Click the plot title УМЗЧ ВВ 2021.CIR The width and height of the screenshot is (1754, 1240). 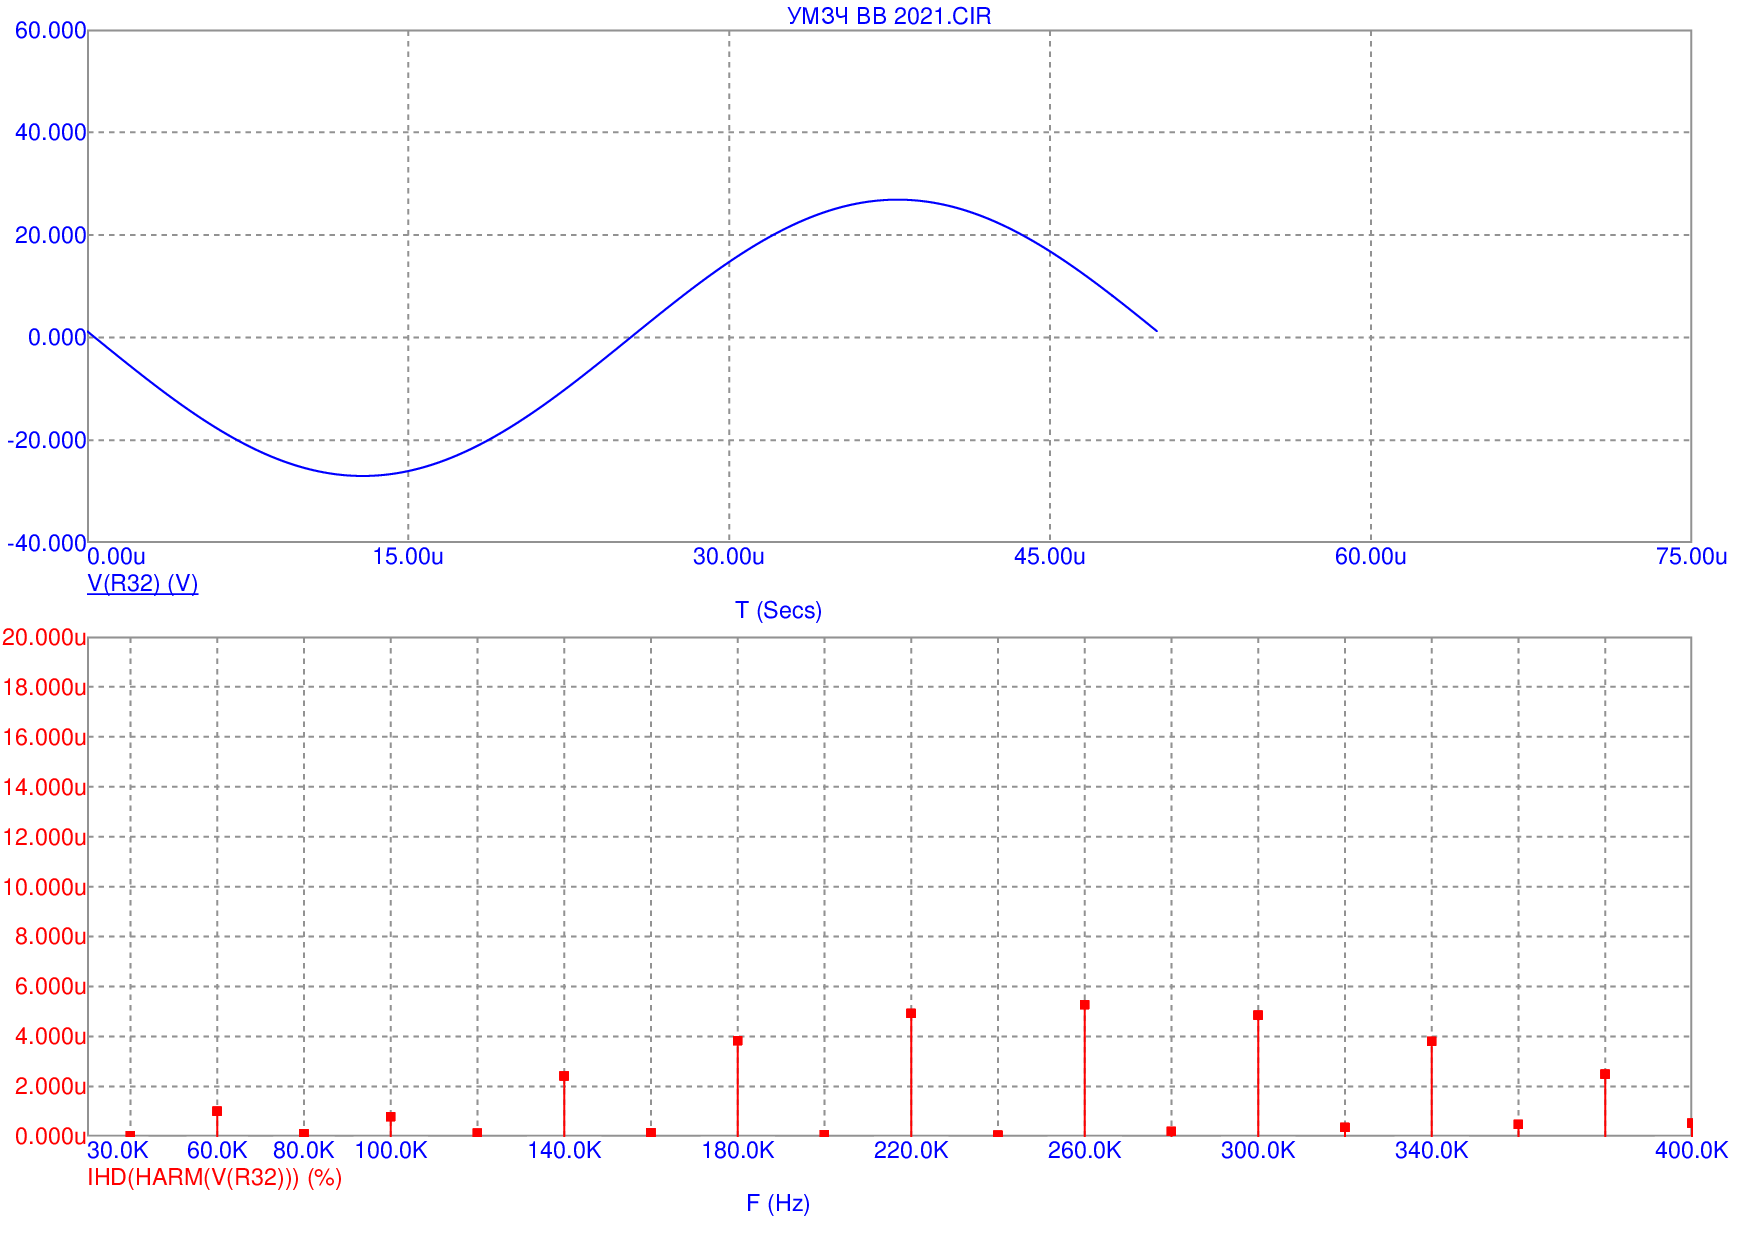[x=889, y=16]
